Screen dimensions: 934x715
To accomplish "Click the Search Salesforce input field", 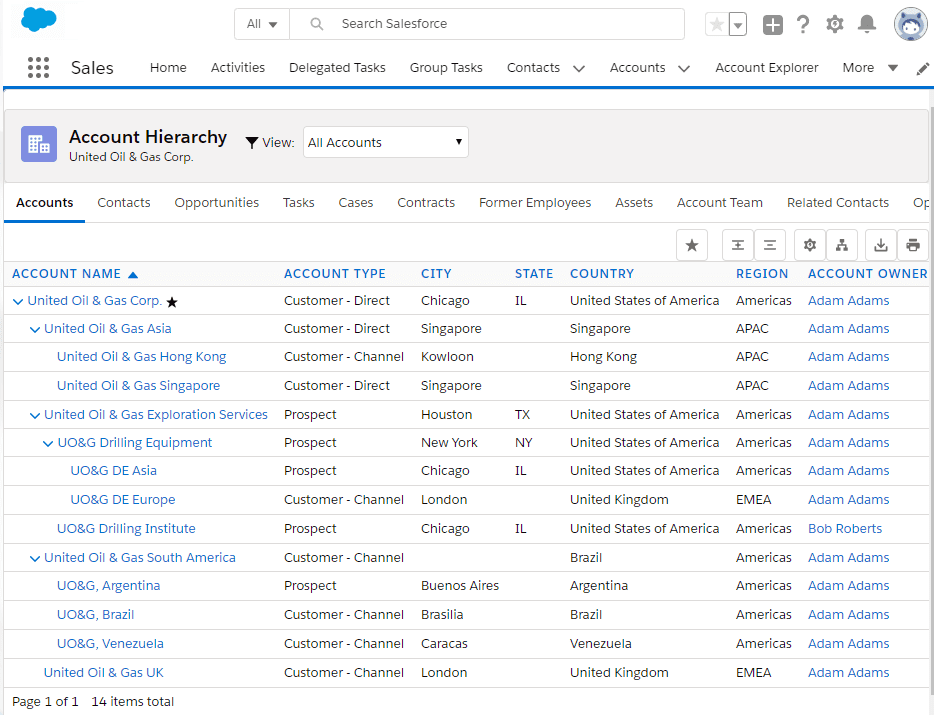I will [x=487, y=24].
